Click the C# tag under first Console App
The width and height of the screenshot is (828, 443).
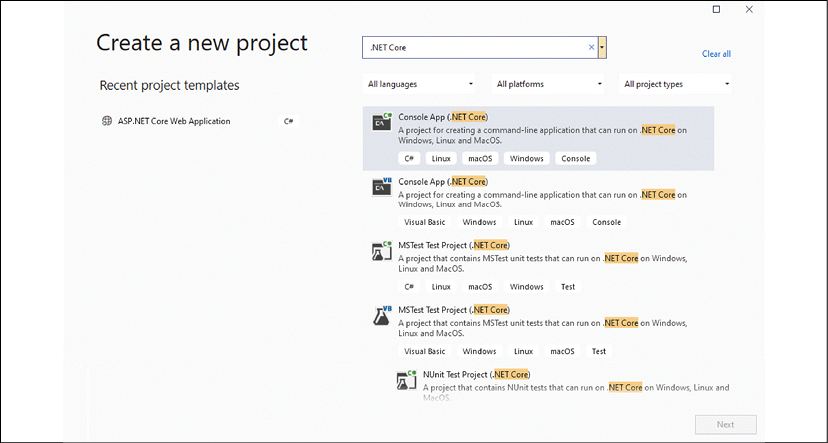click(x=409, y=158)
